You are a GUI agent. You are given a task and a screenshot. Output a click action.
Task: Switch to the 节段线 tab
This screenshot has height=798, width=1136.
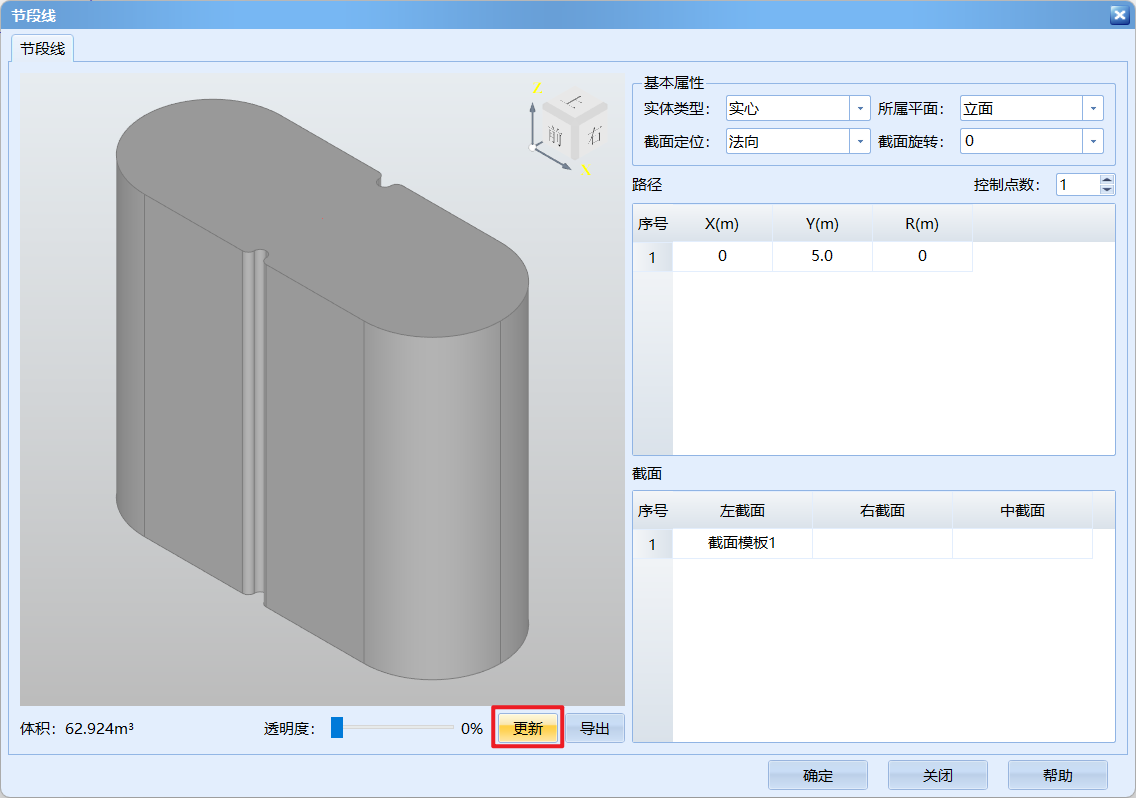tap(43, 48)
